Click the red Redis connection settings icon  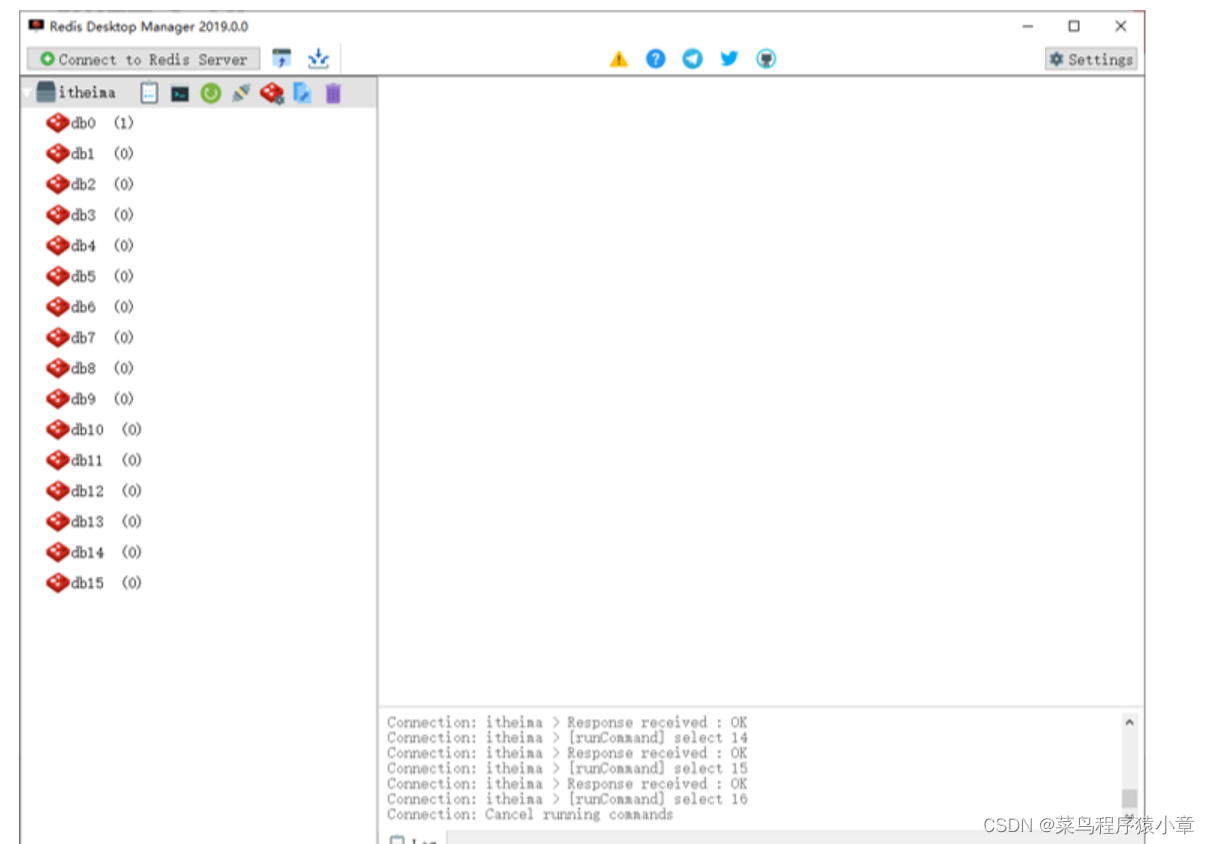pyautogui.click(x=271, y=93)
